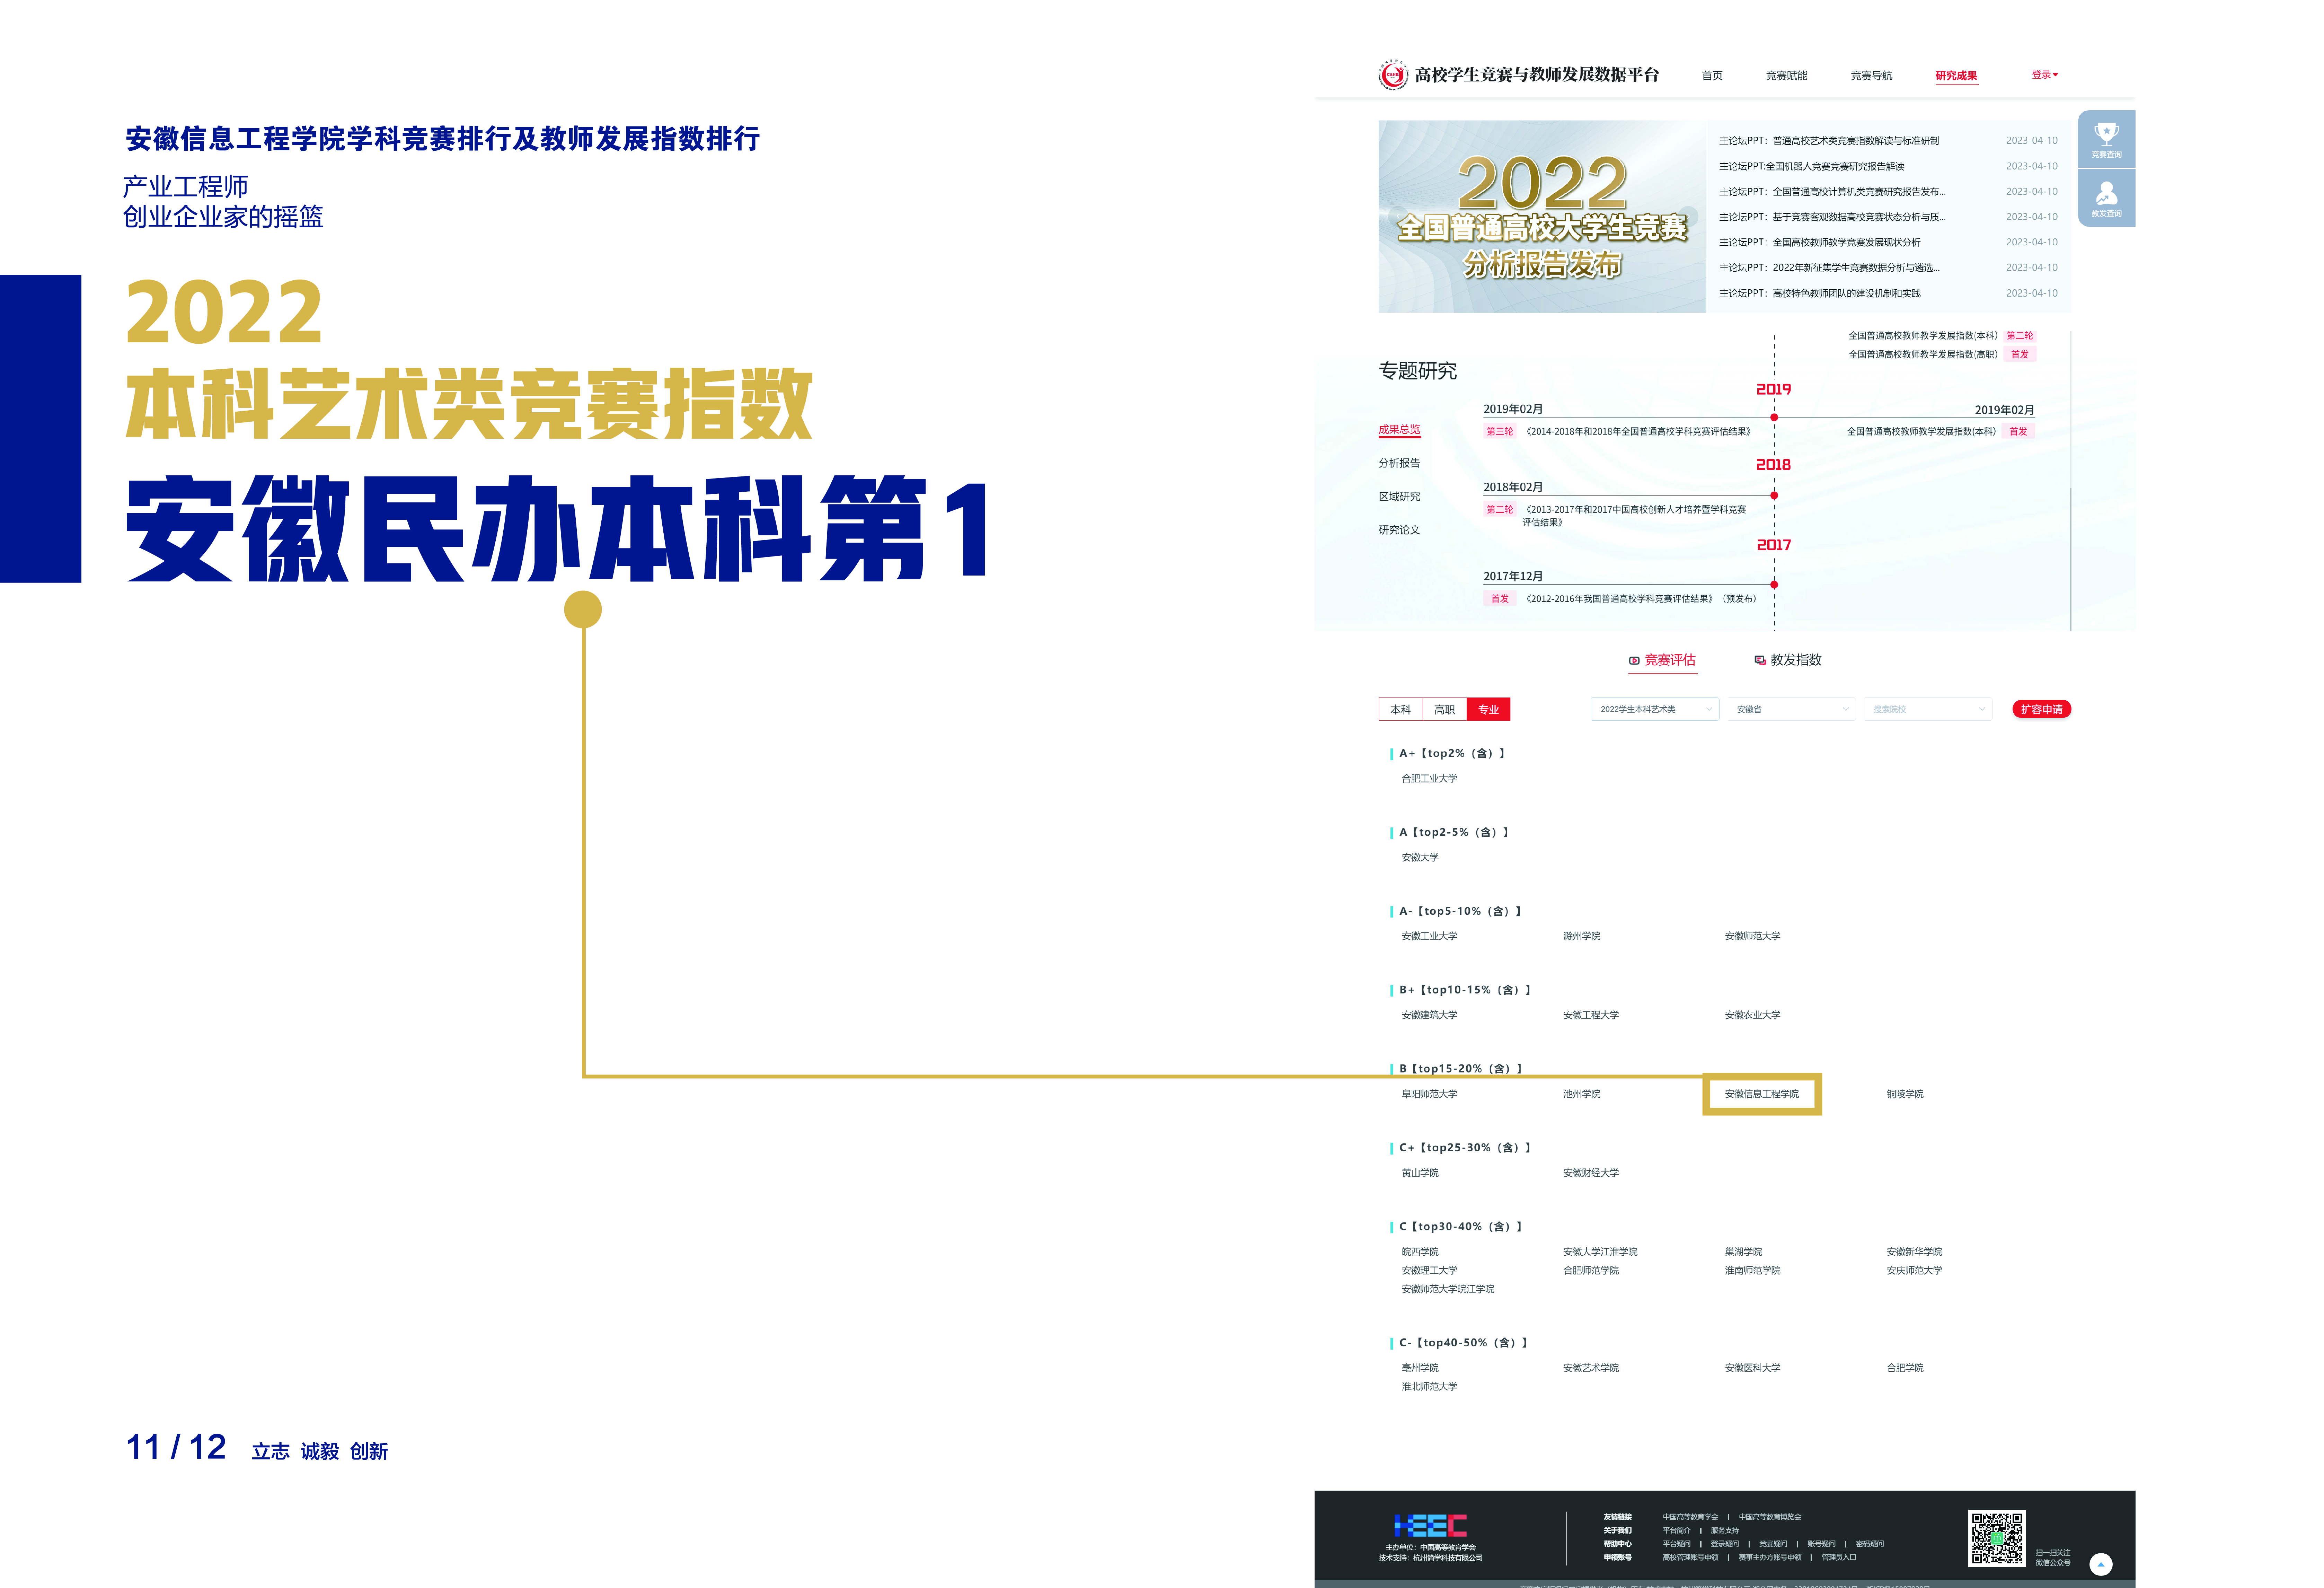Viewport: 2324px width, 1588px height.
Task: Click the 教发指数 chat icon
Action: pyautogui.click(x=1760, y=660)
